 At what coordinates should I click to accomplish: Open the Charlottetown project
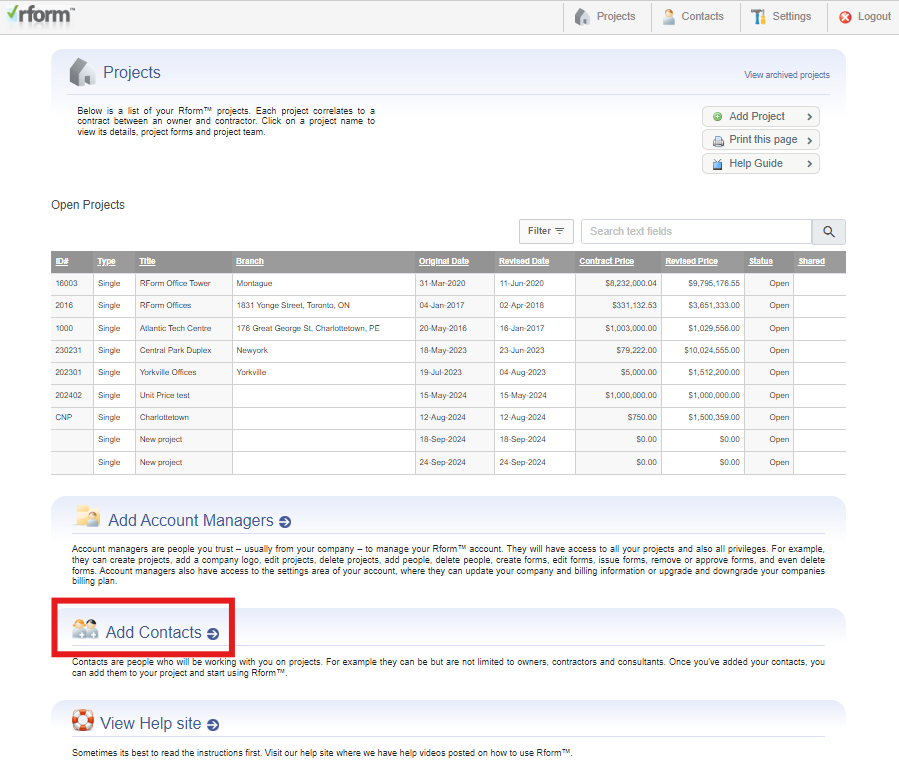pos(164,417)
